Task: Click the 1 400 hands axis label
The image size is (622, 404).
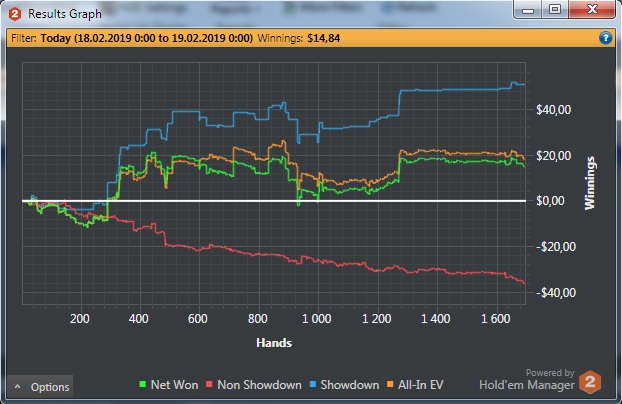Action: click(436, 319)
